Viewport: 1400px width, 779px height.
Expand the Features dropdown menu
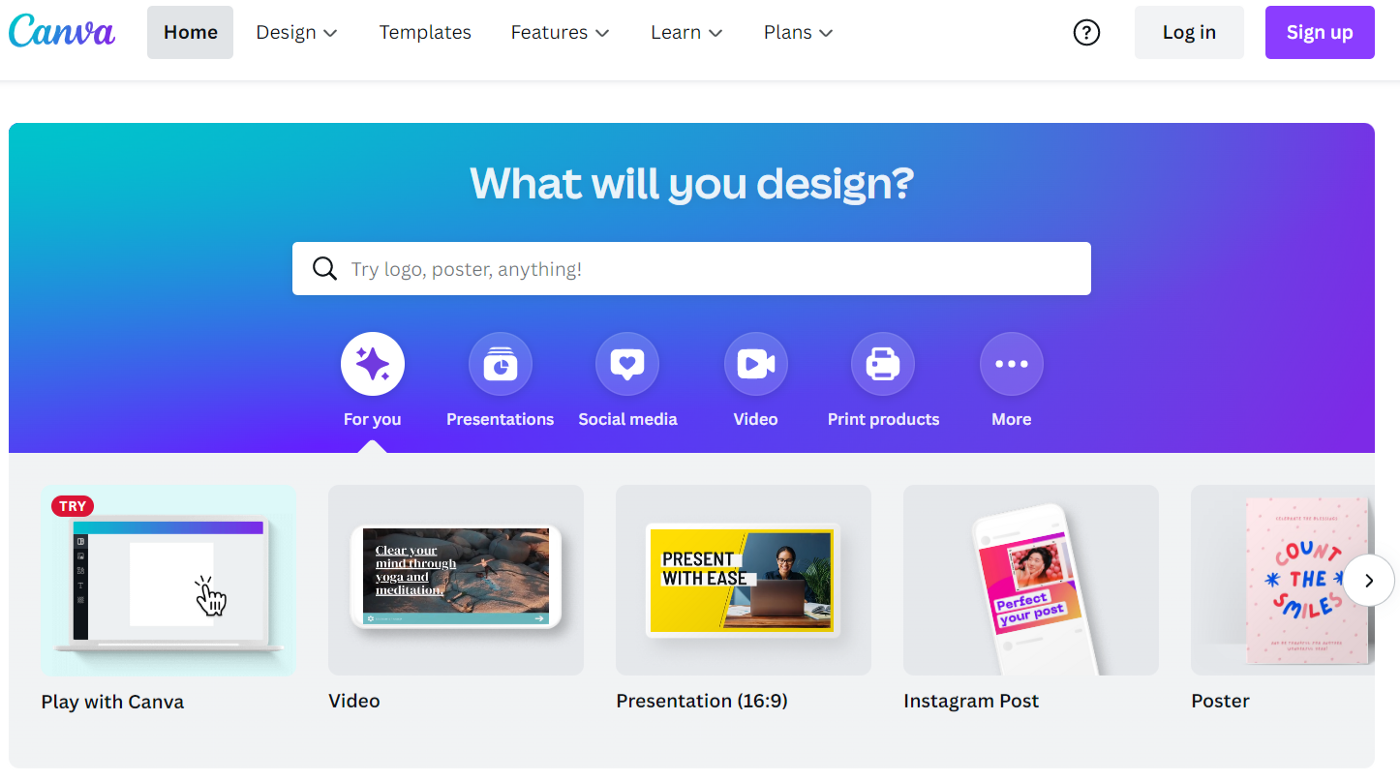point(560,32)
